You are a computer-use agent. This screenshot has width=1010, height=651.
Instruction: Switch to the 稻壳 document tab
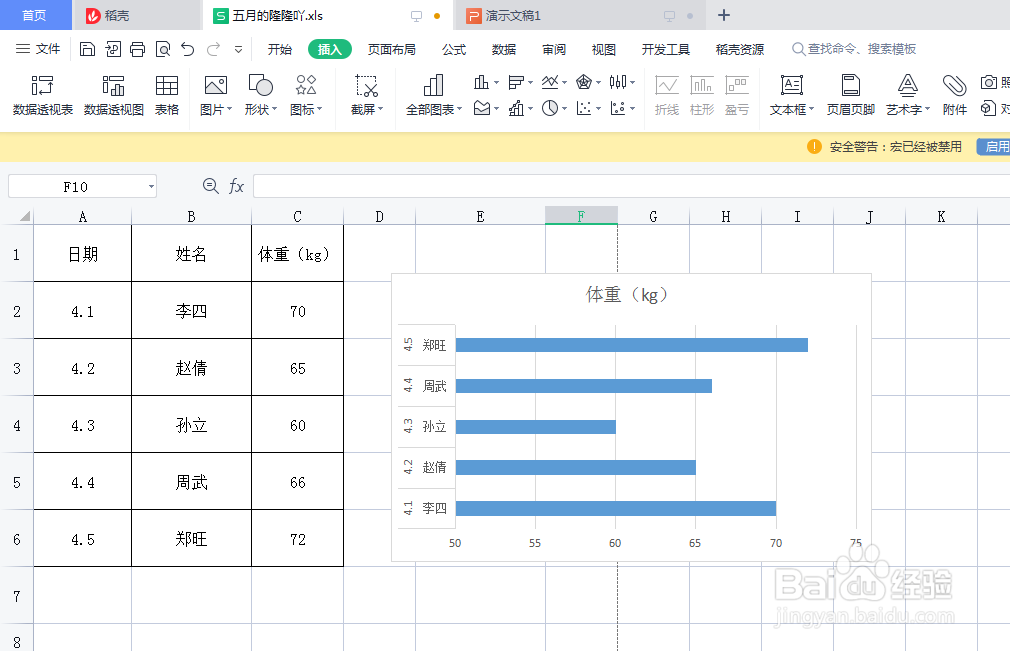(x=137, y=15)
